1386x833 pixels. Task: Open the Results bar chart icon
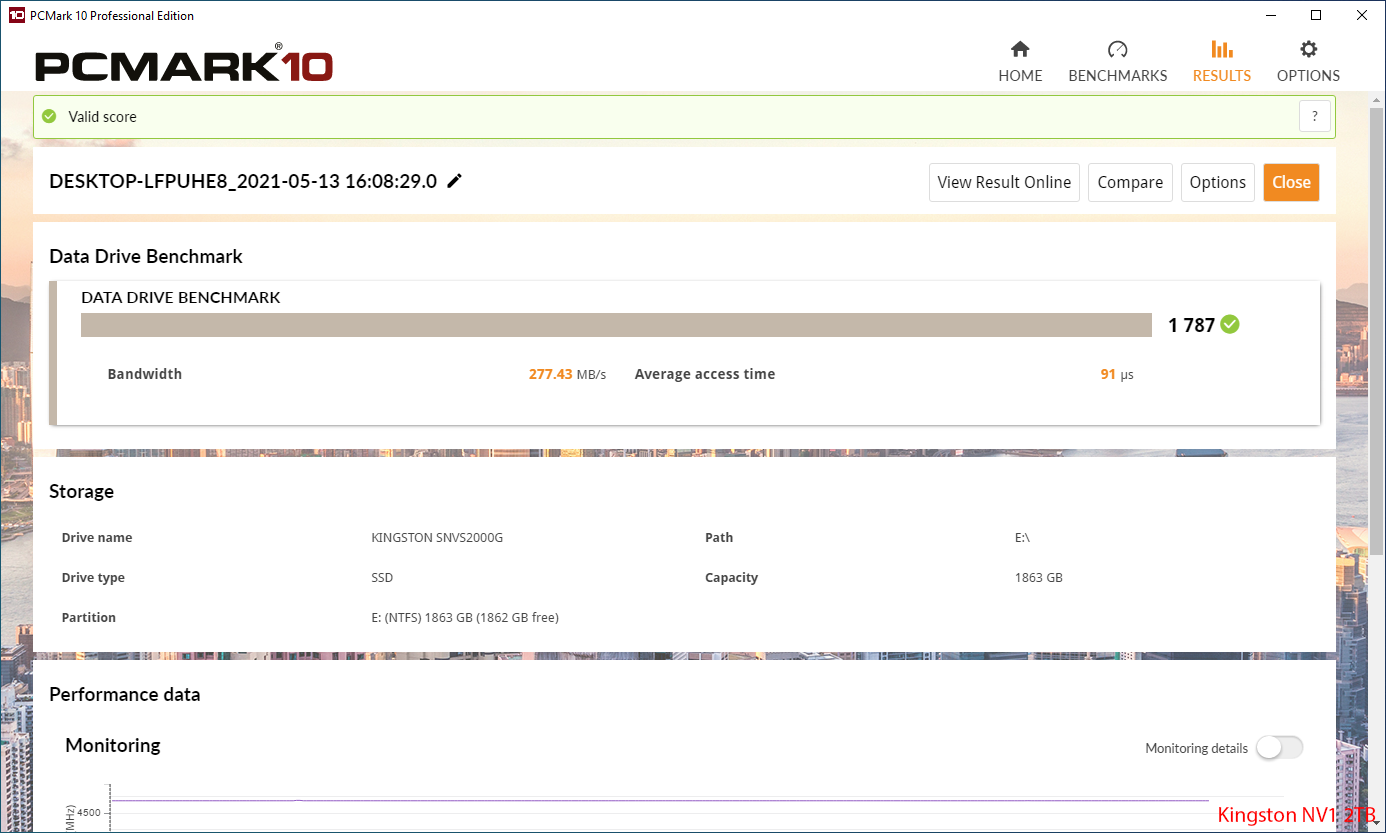pyautogui.click(x=1221, y=49)
